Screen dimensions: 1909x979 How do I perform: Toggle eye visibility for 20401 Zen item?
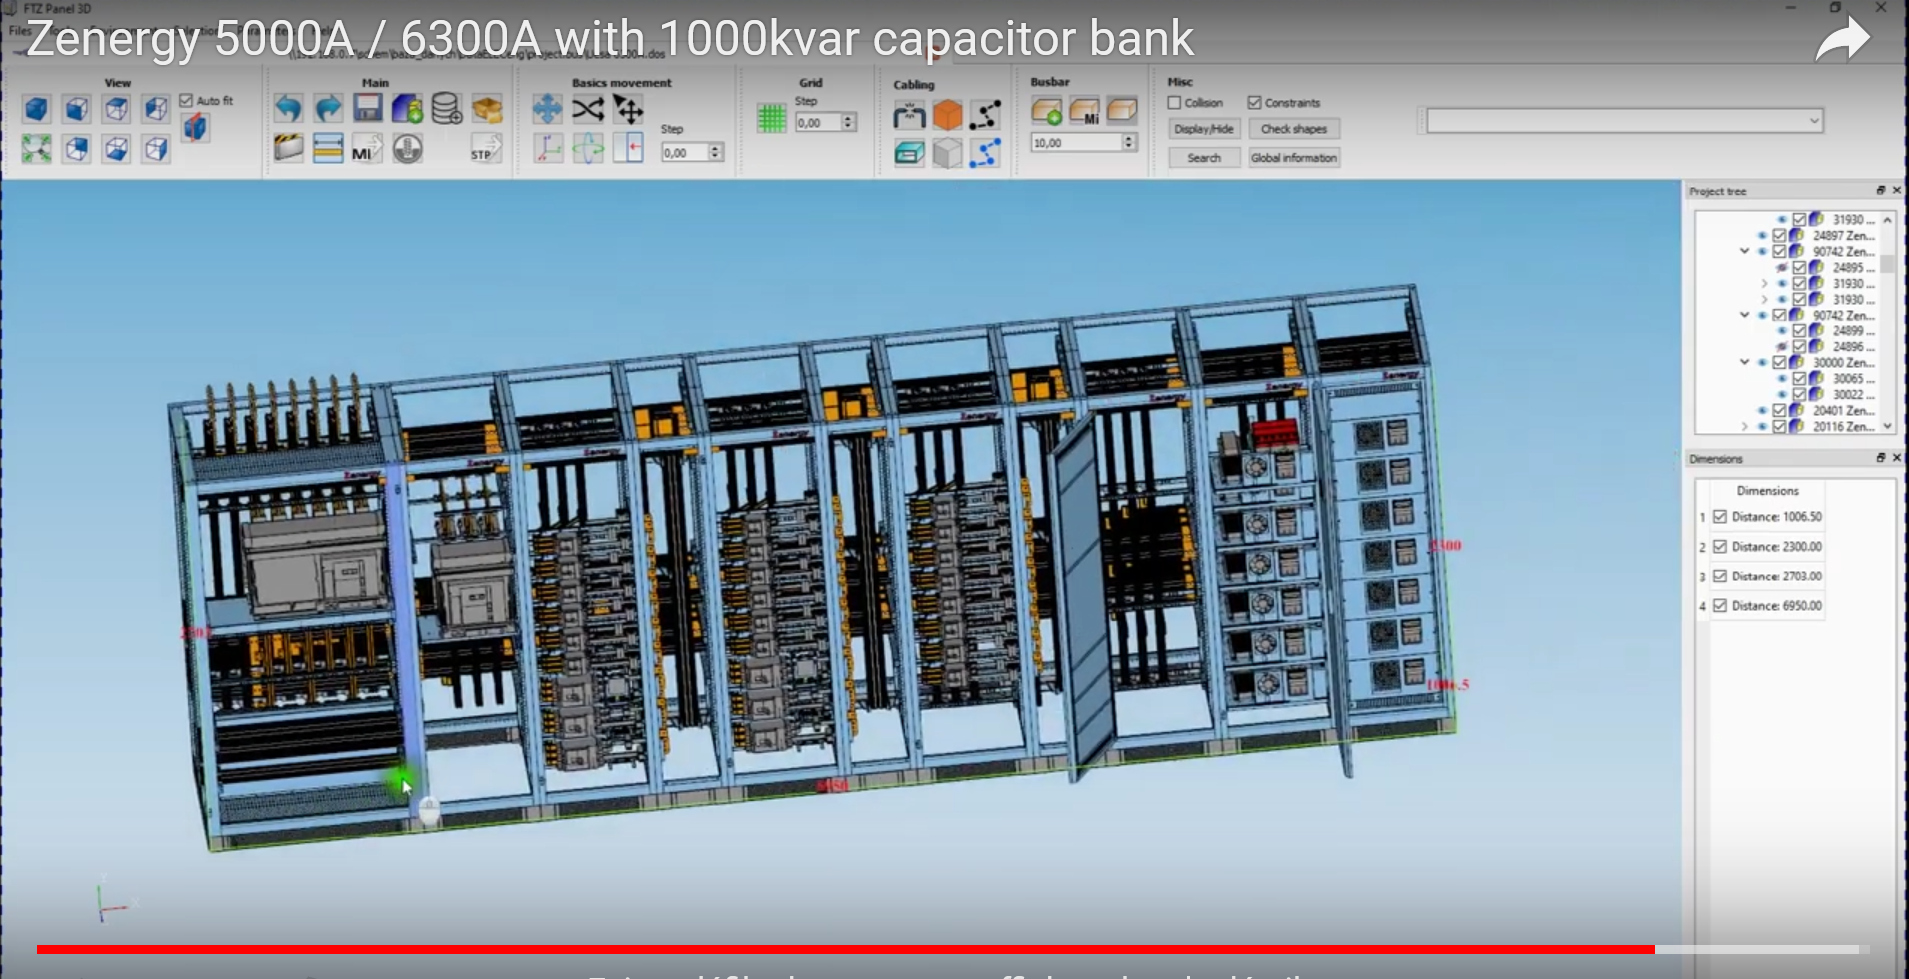pyautogui.click(x=1762, y=410)
